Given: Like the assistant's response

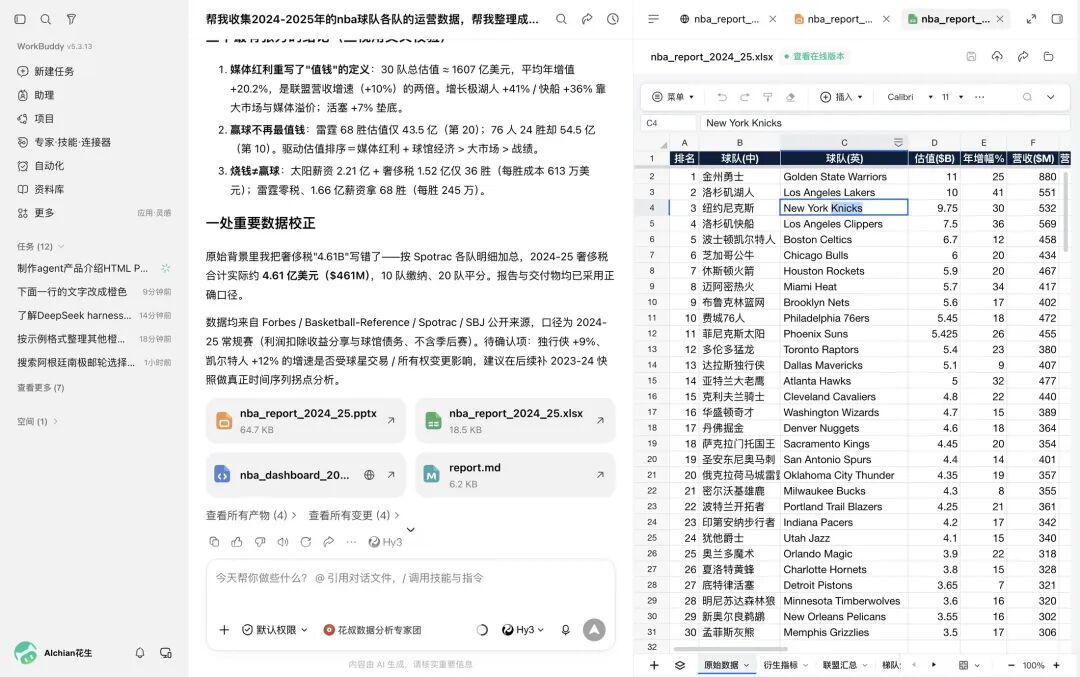Looking at the screenshot, I should (x=237, y=542).
